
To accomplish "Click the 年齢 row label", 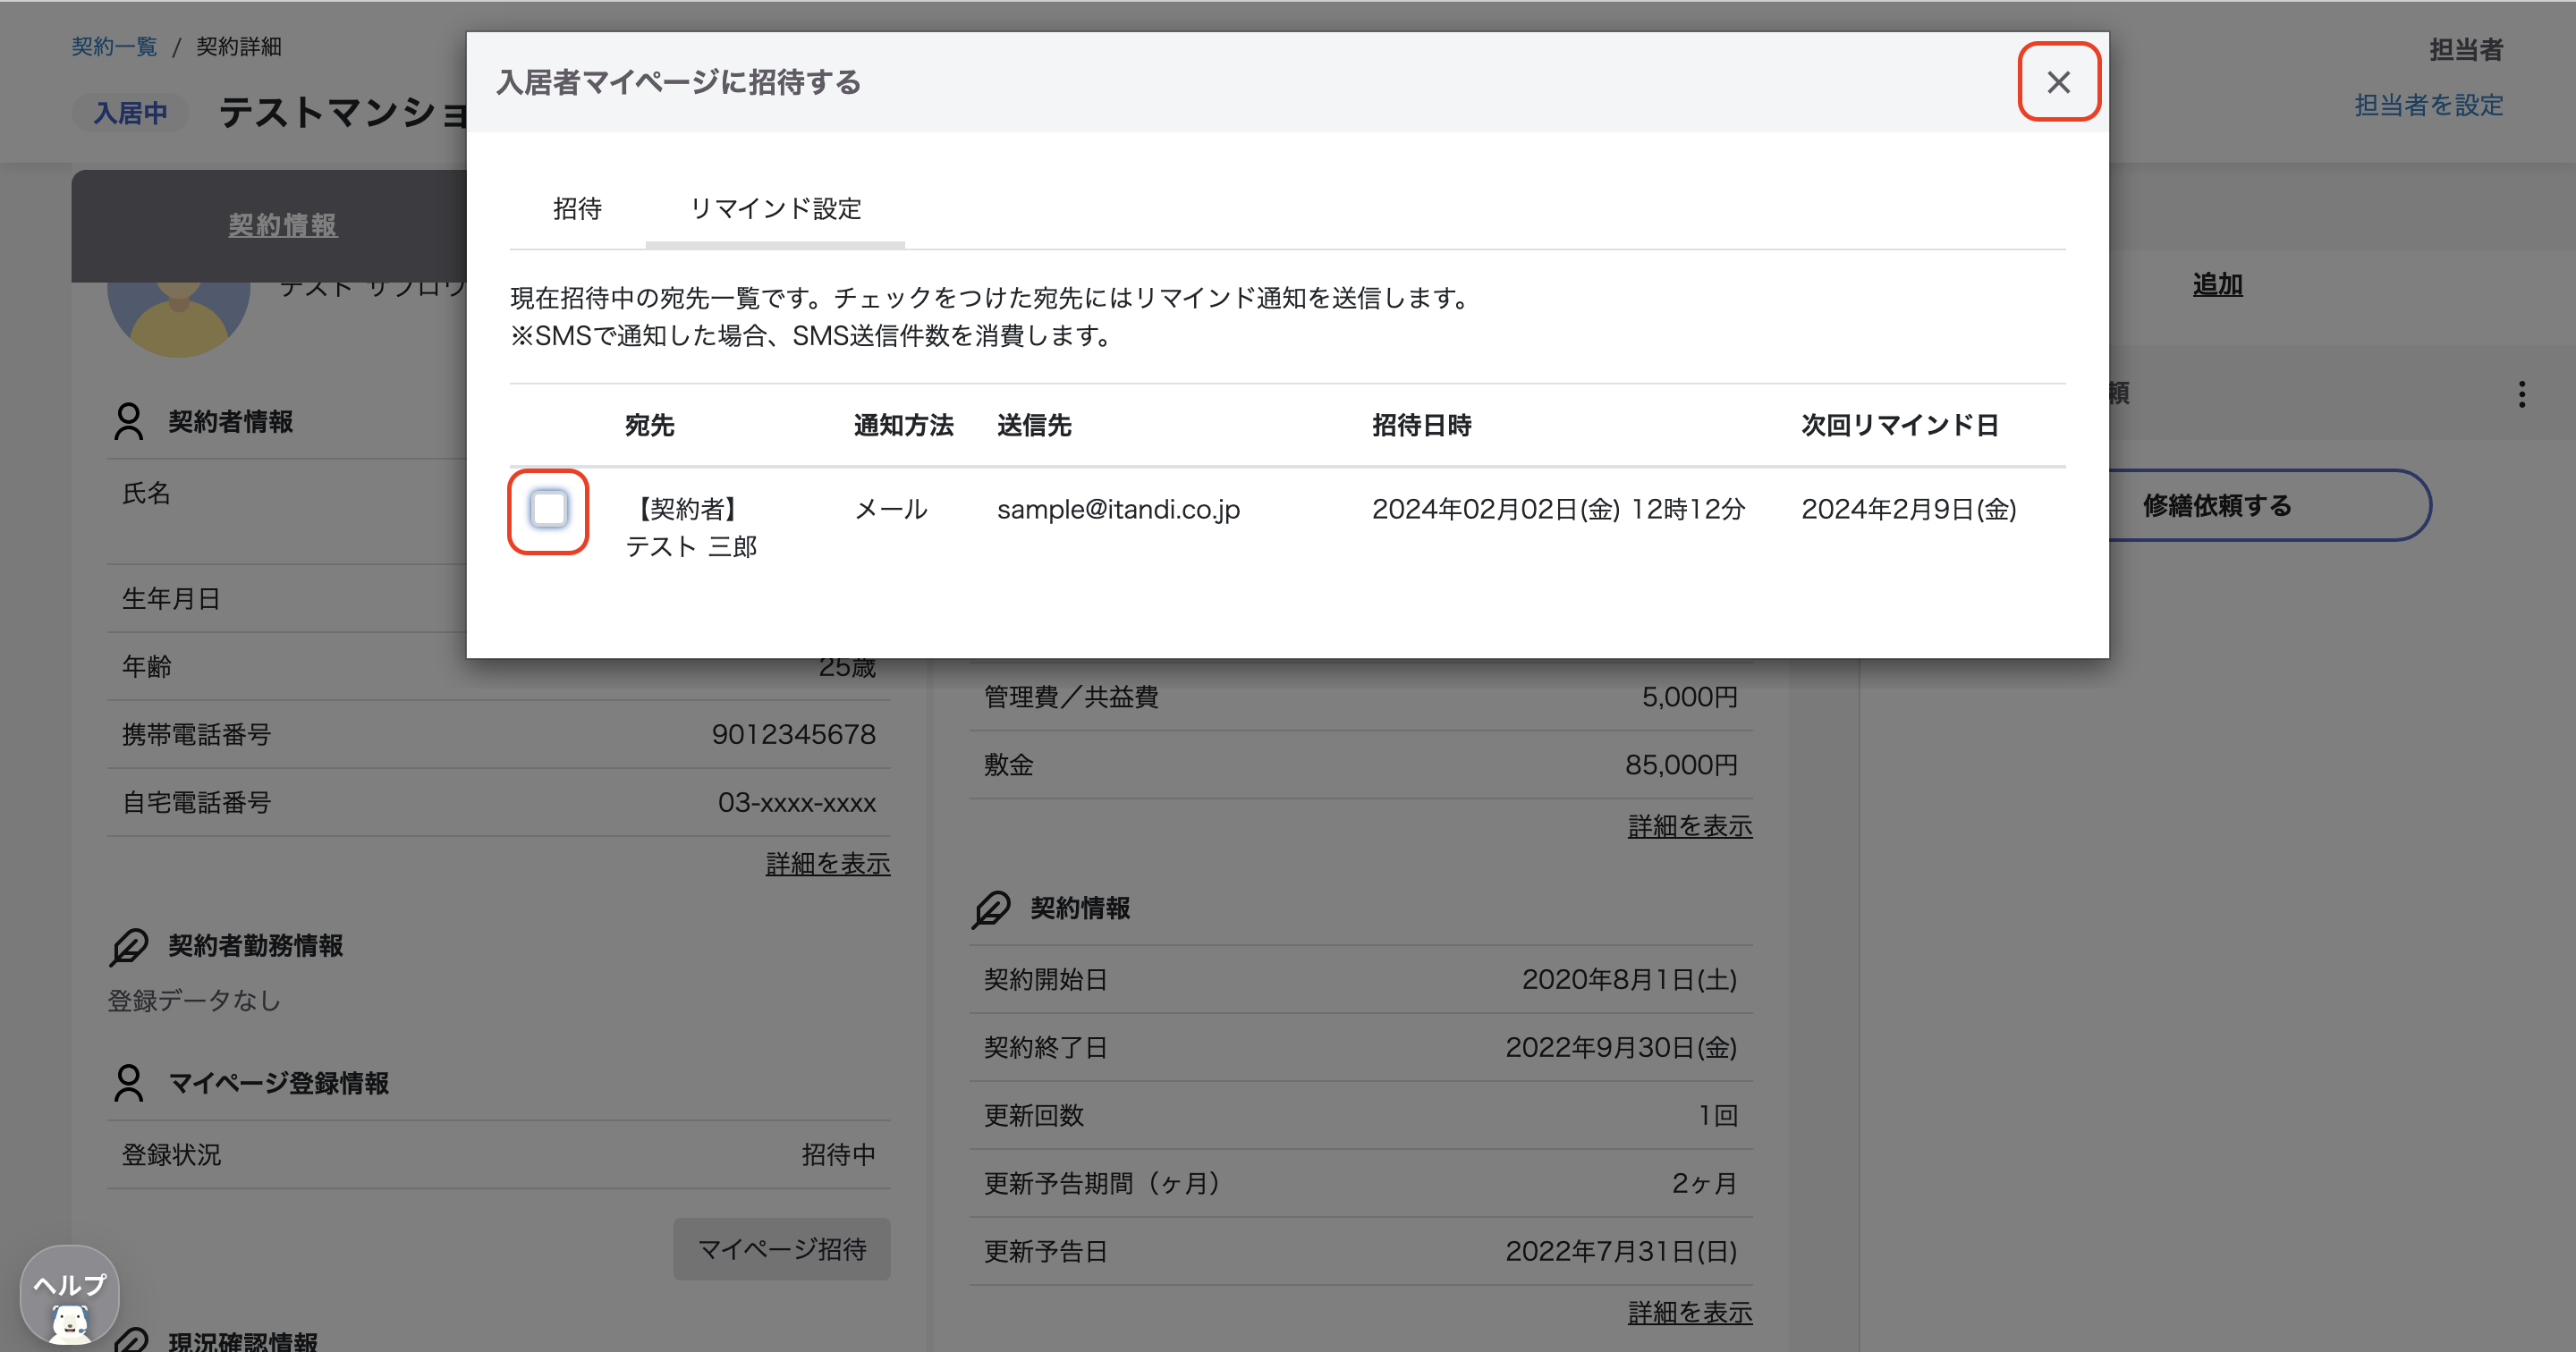I will pos(147,667).
